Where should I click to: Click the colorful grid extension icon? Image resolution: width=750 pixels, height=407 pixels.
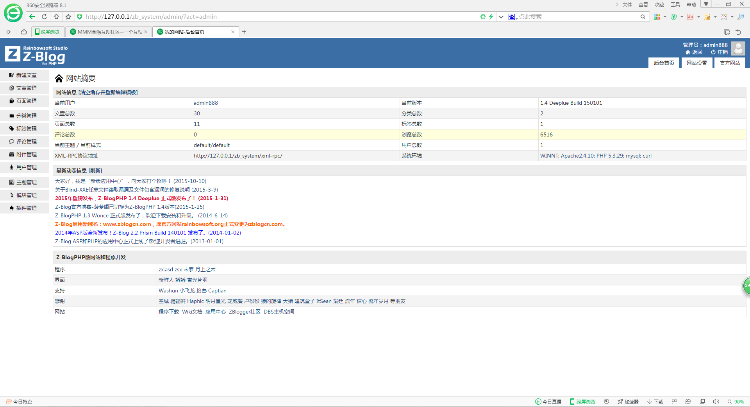[657, 17]
